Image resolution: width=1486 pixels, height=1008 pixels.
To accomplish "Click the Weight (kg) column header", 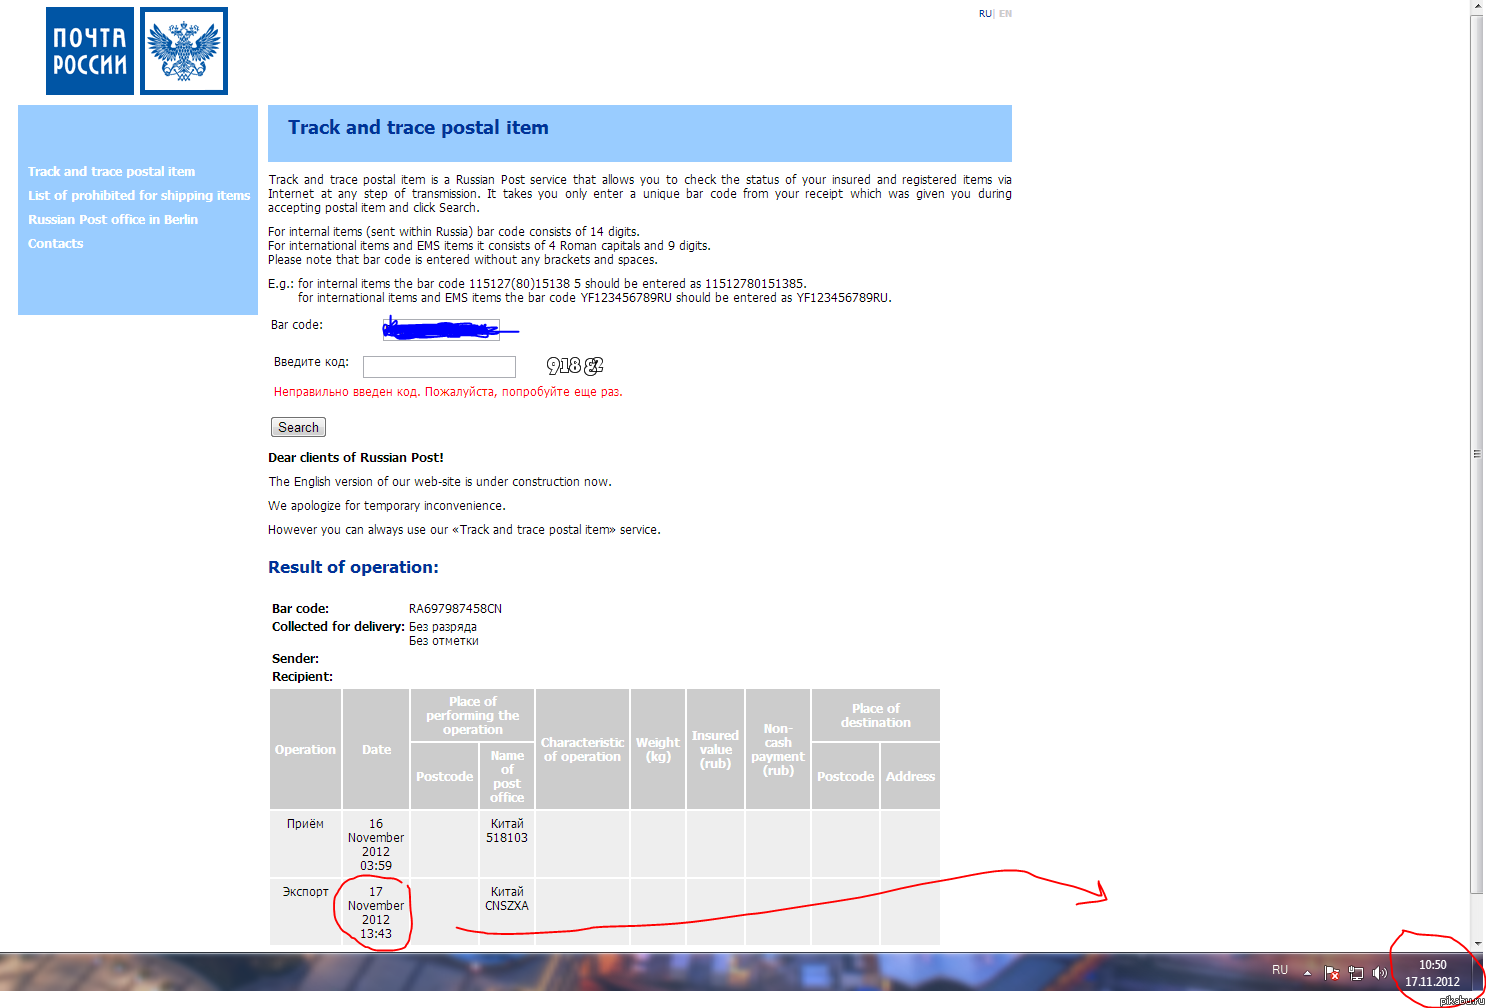I will pos(658,749).
